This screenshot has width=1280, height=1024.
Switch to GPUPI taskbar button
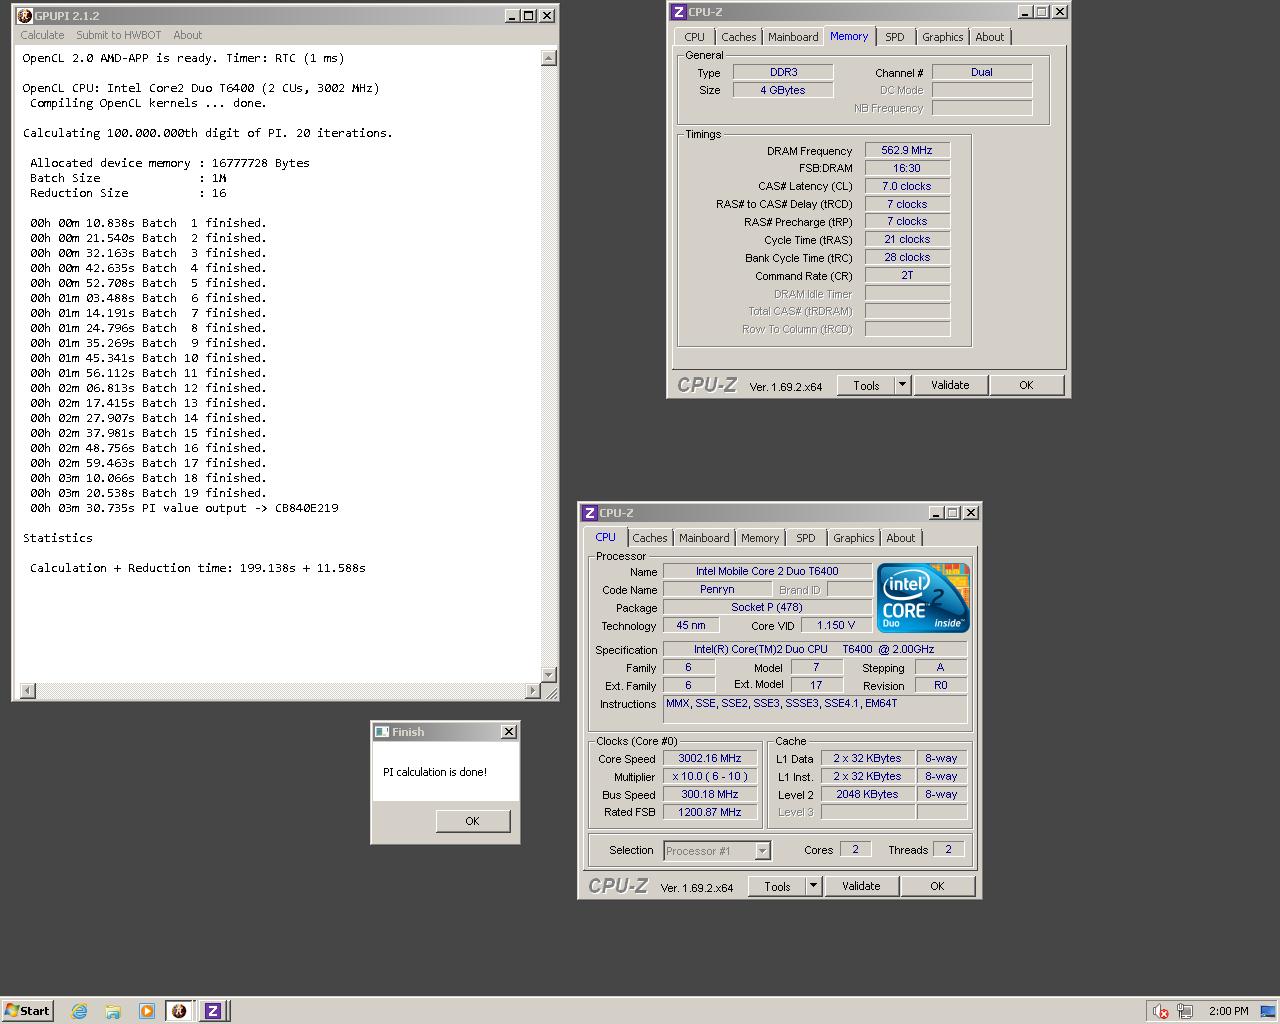pyautogui.click(x=180, y=1011)
